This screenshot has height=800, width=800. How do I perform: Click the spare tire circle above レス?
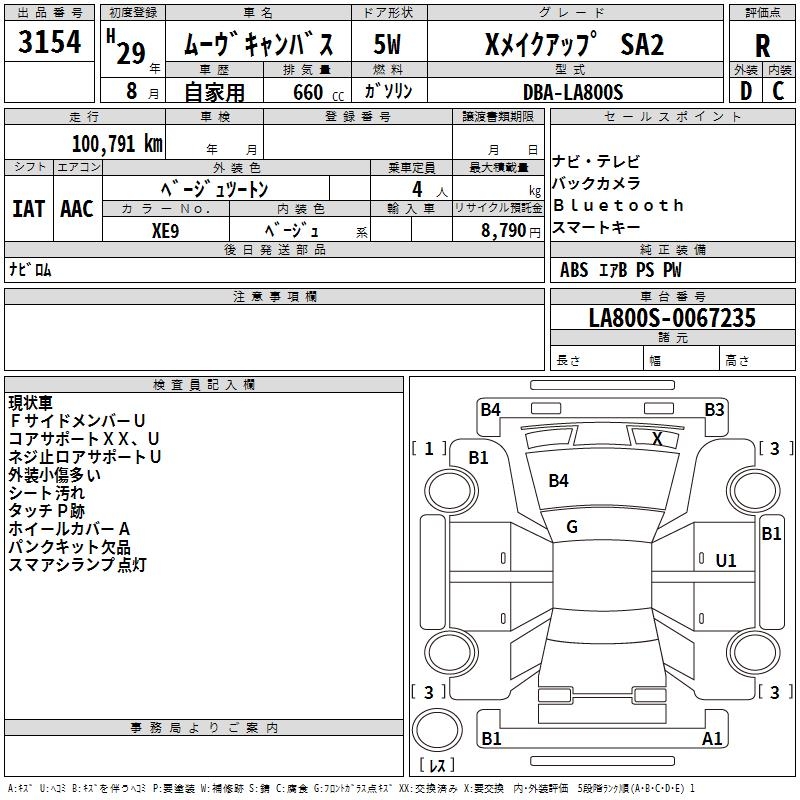pyautogui.click(x=437, y=730)
